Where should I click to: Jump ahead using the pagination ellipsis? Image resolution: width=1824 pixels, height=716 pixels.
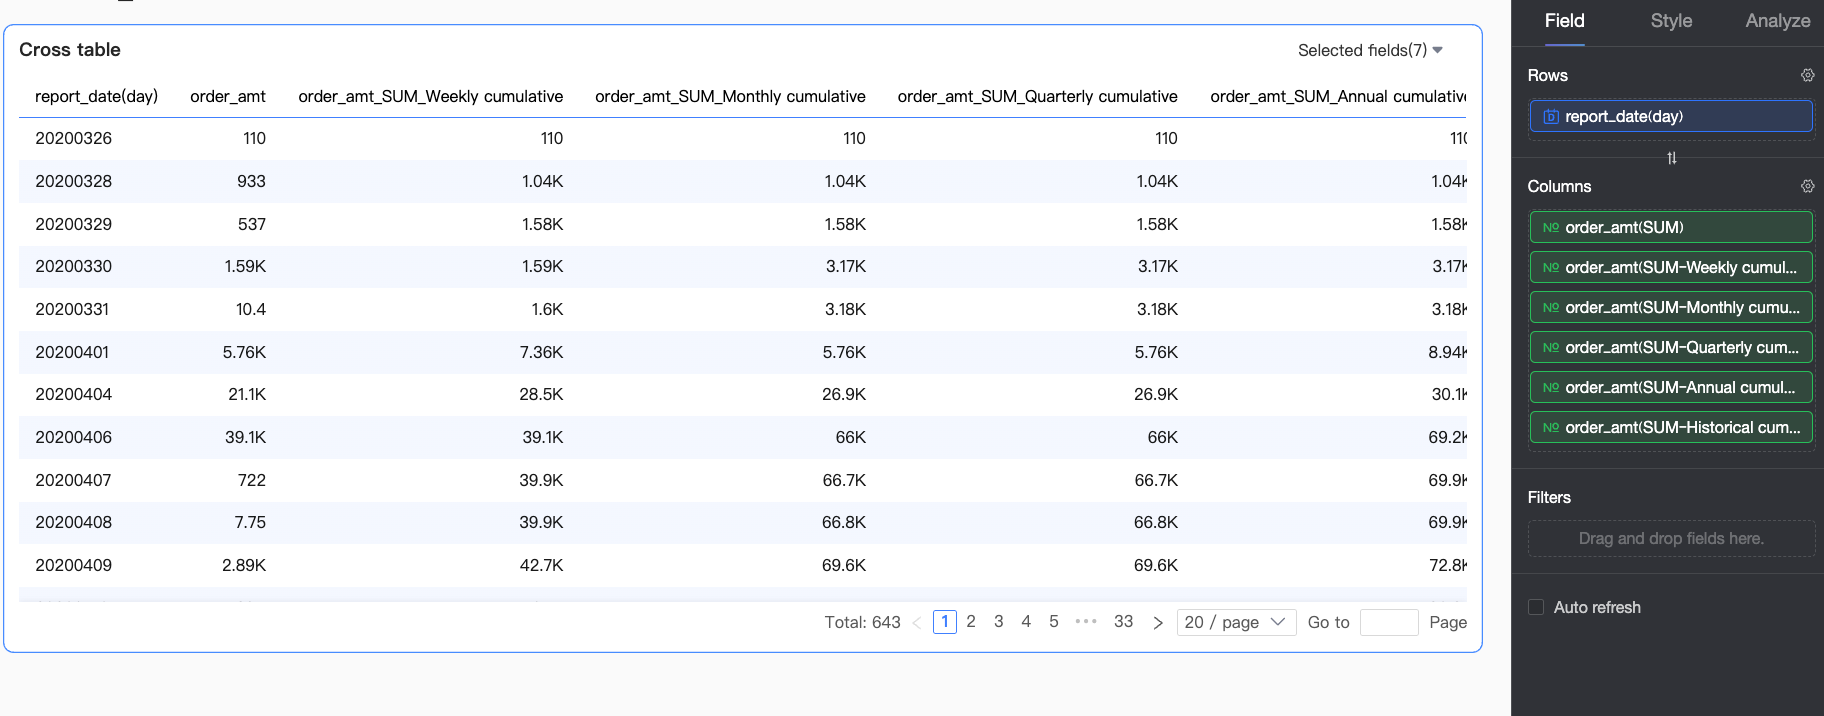1086,622
